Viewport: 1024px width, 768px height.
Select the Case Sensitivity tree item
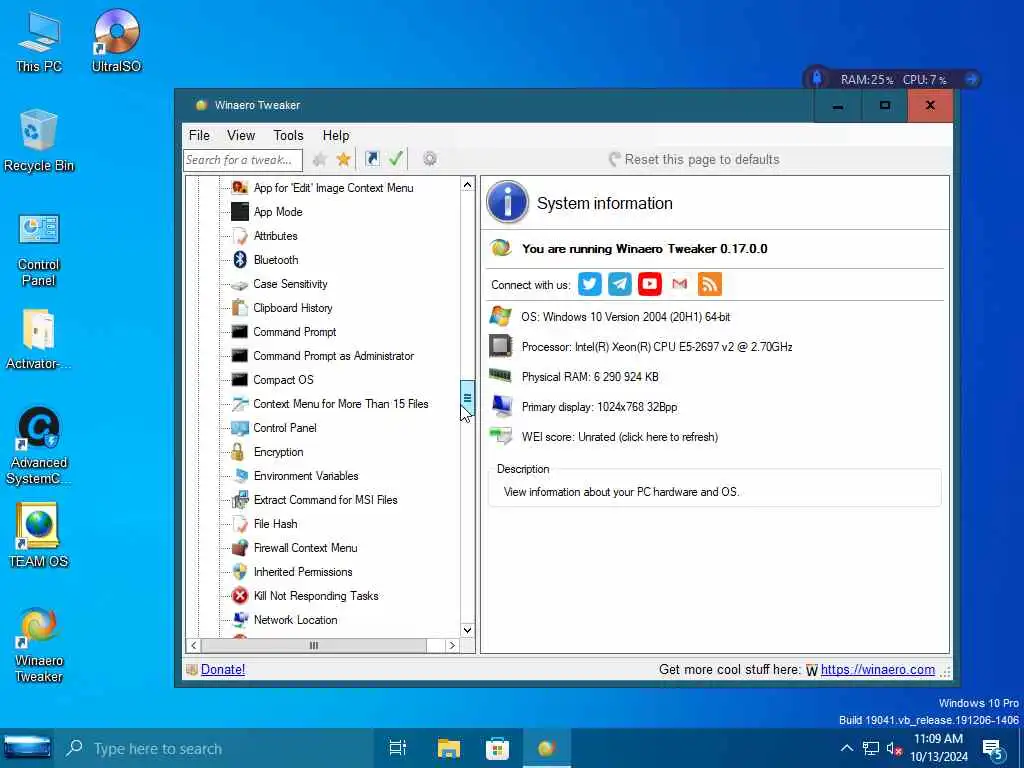coord(290,284)
